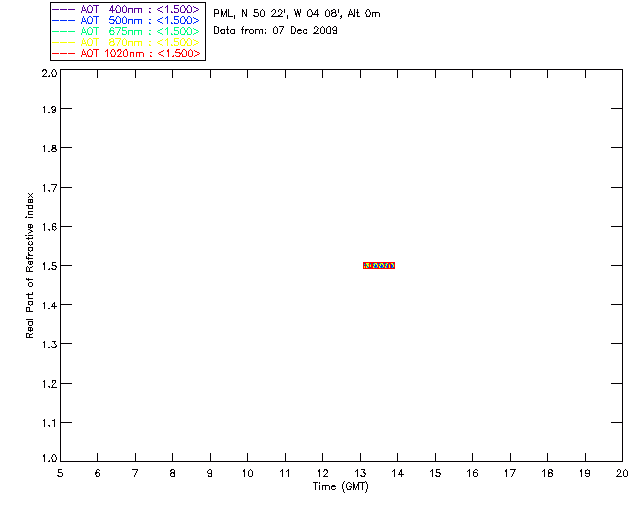Screen dimensions: 640x512
Task: Click the 1.5 tick label on the vertical axis
Action: tap(49, 266)
